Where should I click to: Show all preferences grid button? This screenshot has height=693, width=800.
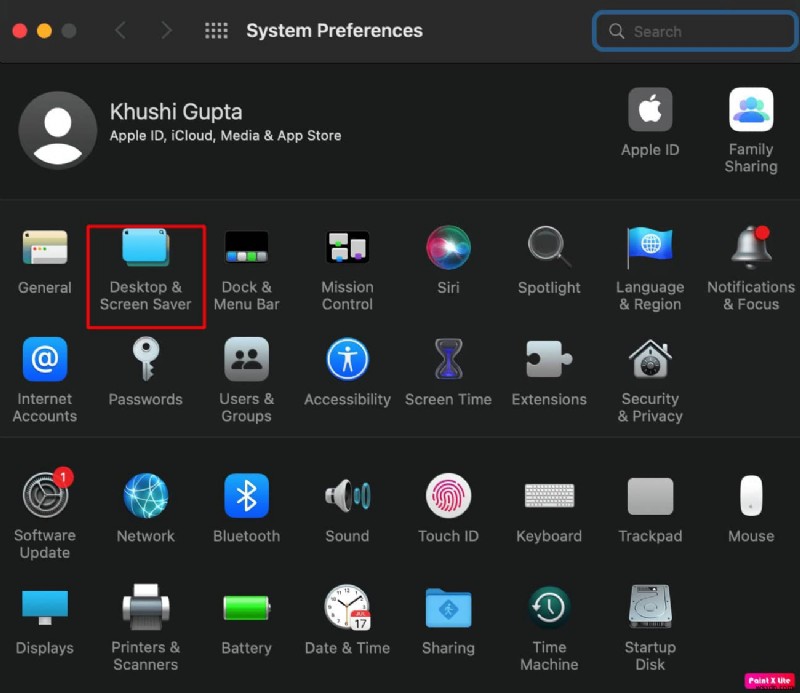[216, 31]
